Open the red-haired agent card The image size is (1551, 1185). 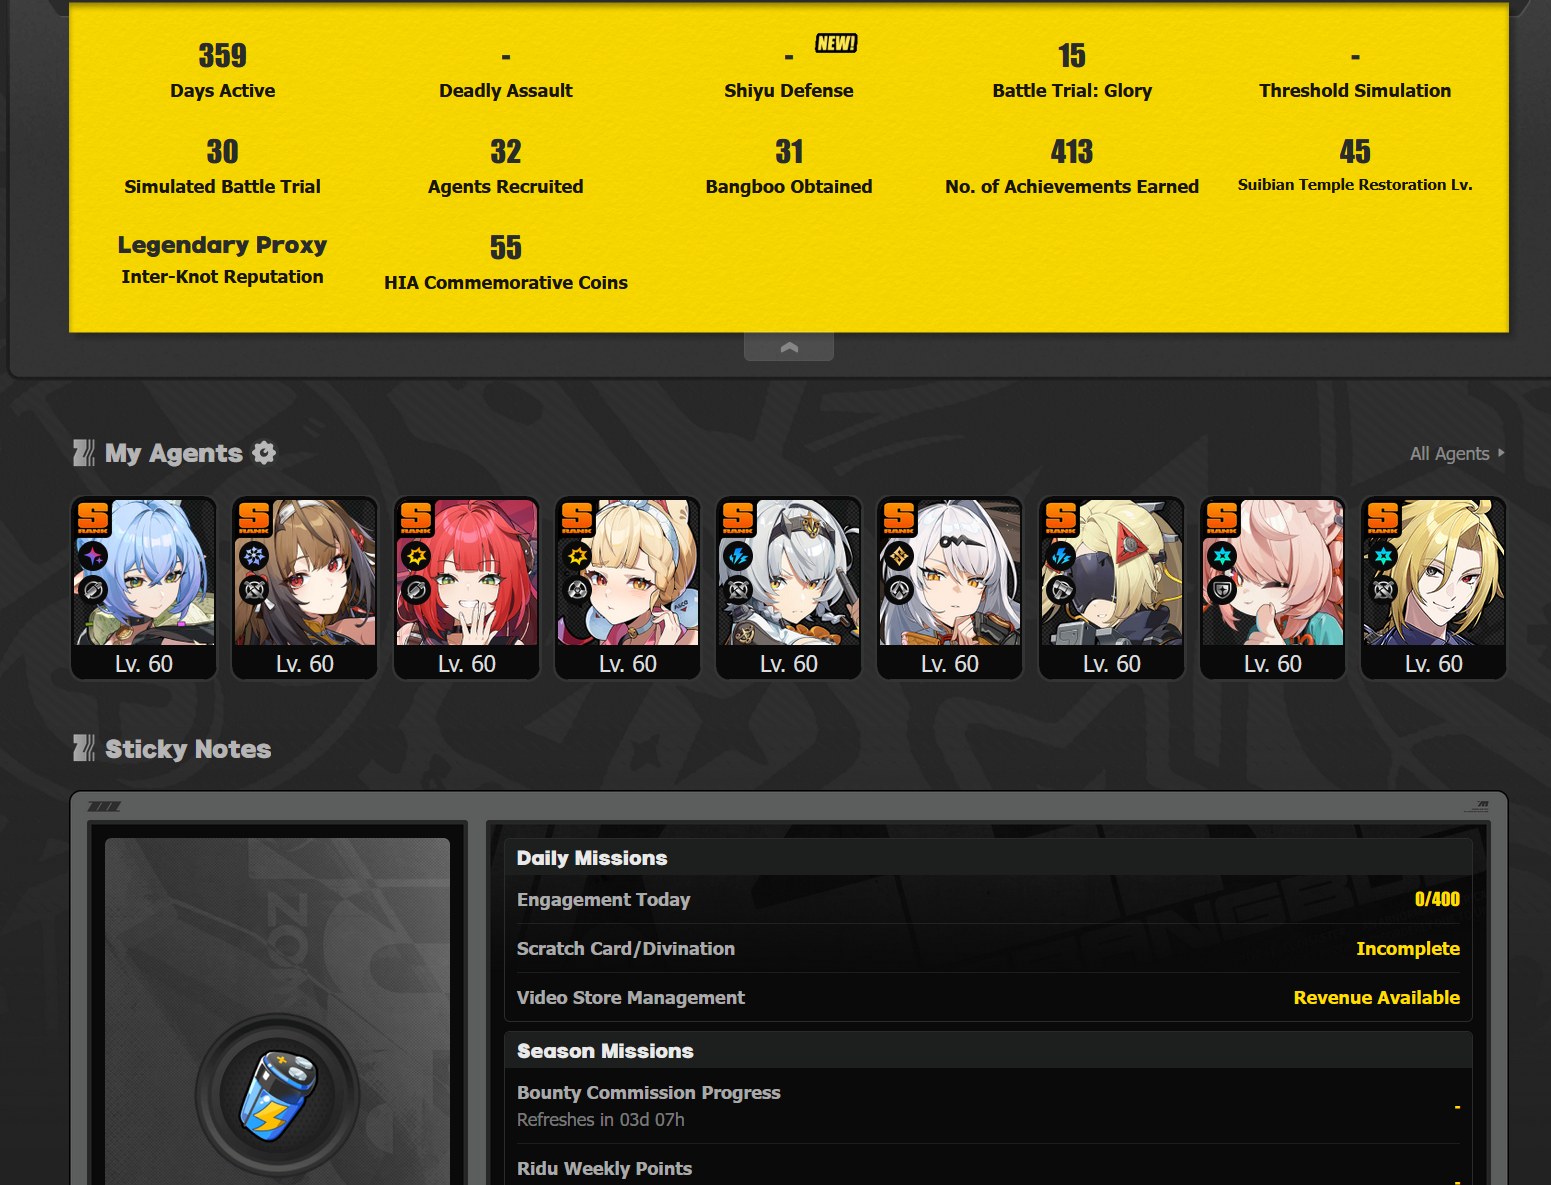tap(467, 588)
